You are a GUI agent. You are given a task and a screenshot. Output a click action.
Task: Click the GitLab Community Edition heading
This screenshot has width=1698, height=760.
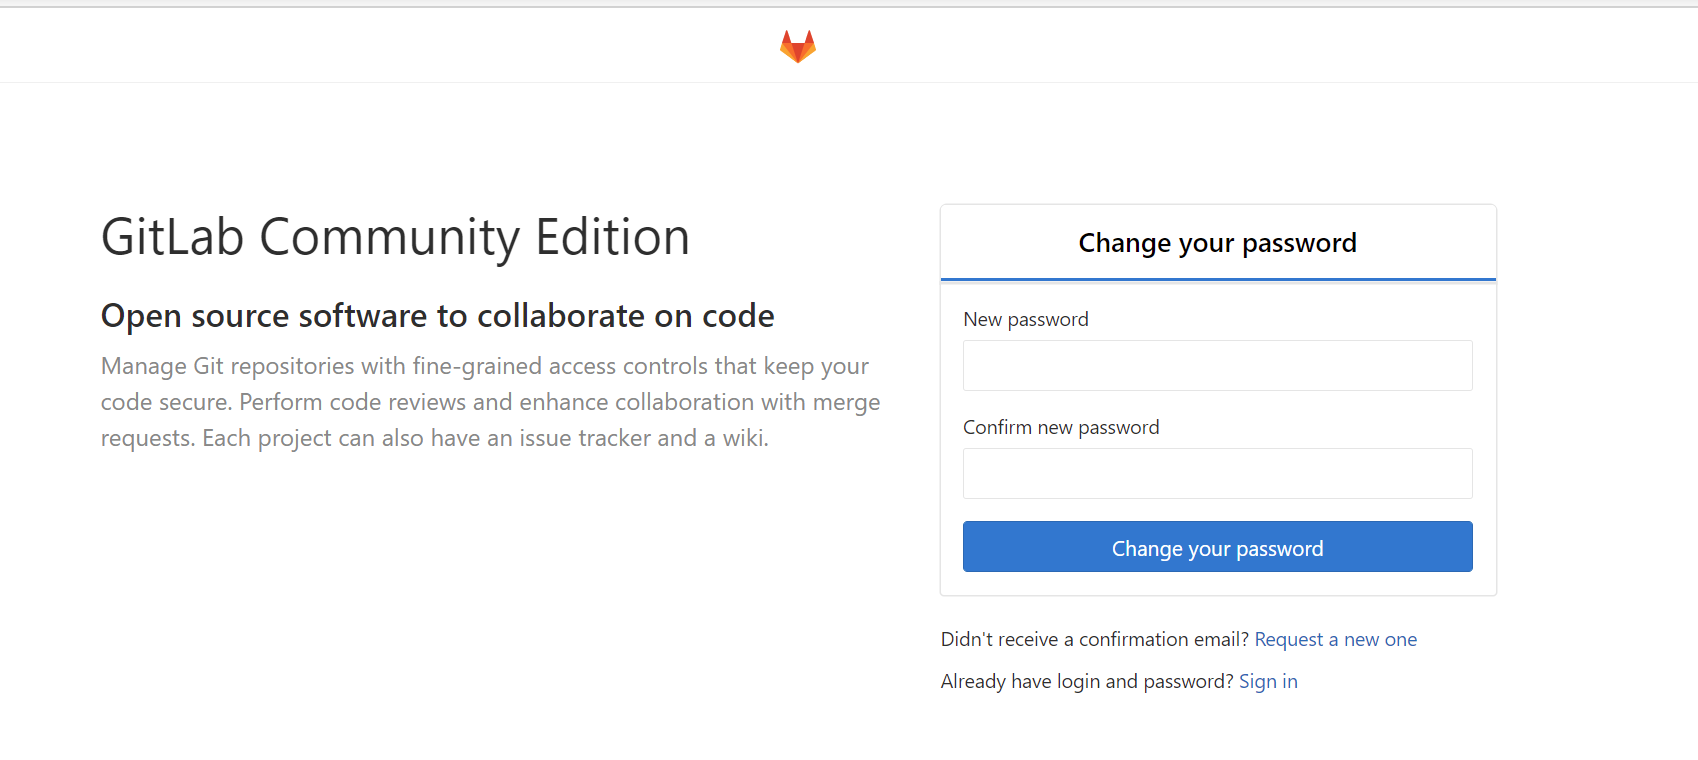tap(395, 238)
